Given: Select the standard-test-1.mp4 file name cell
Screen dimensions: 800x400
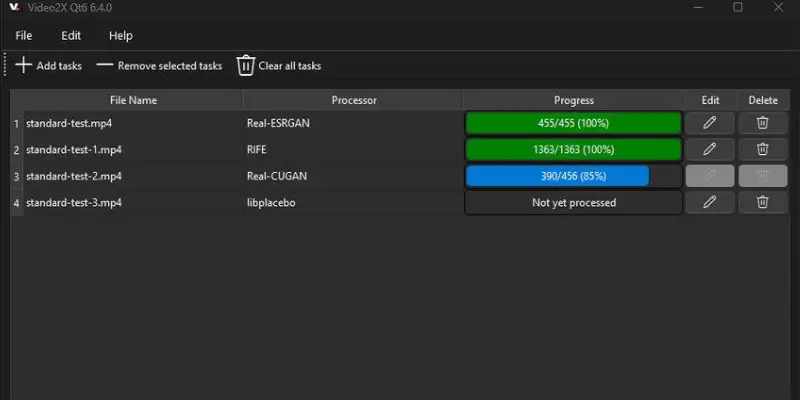Looking at the screenshot, I should [133, 149].
